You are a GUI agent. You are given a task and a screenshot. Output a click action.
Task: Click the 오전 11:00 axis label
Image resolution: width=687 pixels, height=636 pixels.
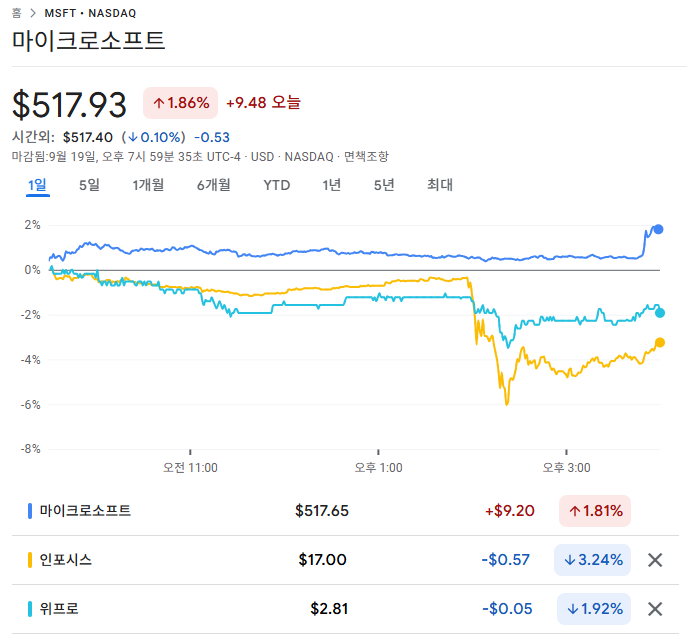coord(190,468)
